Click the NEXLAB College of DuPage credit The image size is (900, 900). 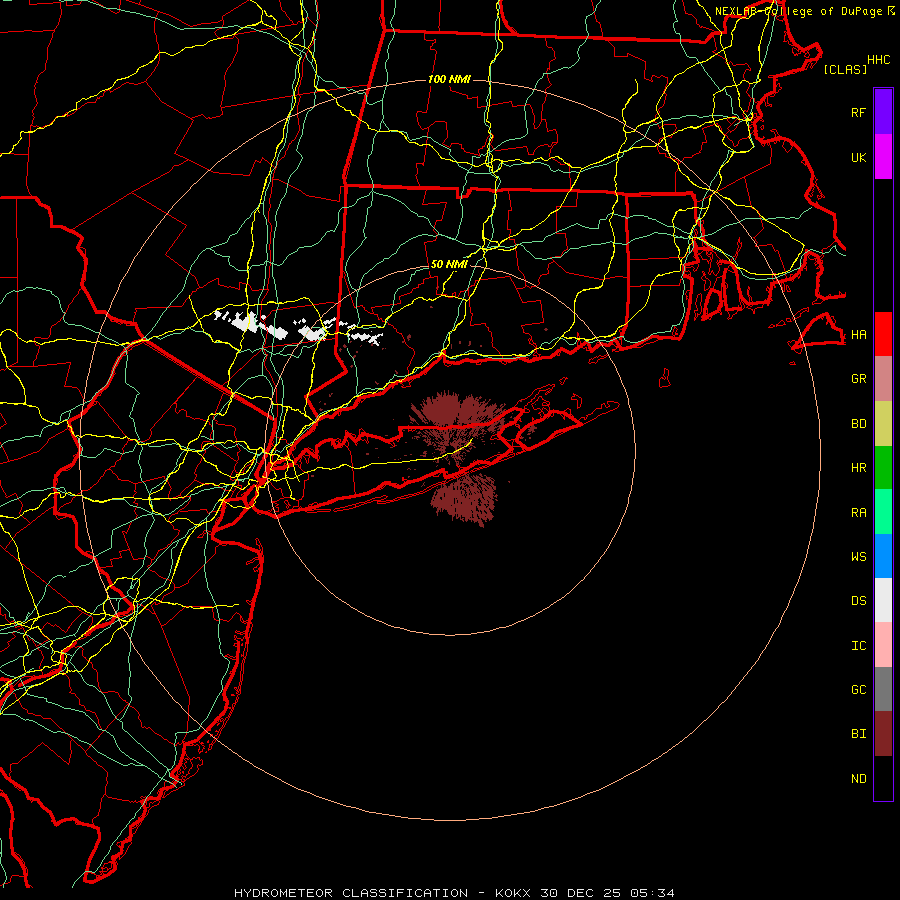click(x=805, y=11)
